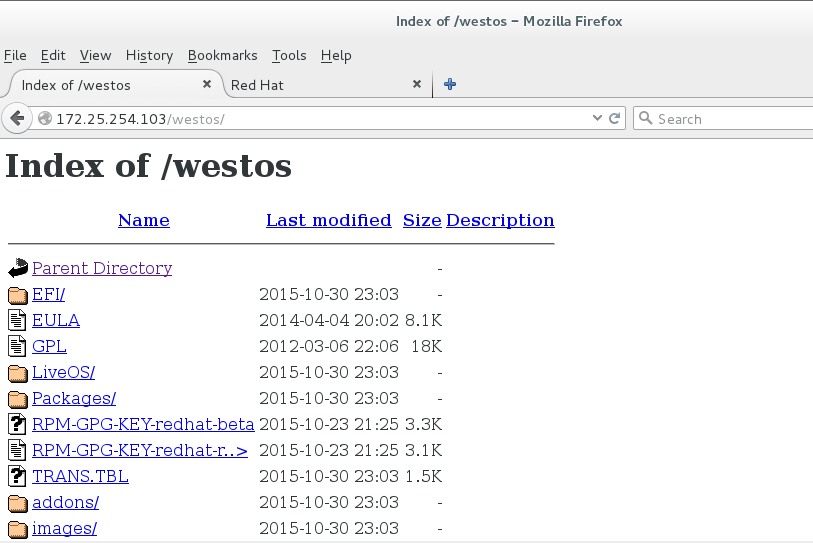Click the EULA date 2014-04-04 20:02
The image size is (813, 543).
click(x=329, y=321)
